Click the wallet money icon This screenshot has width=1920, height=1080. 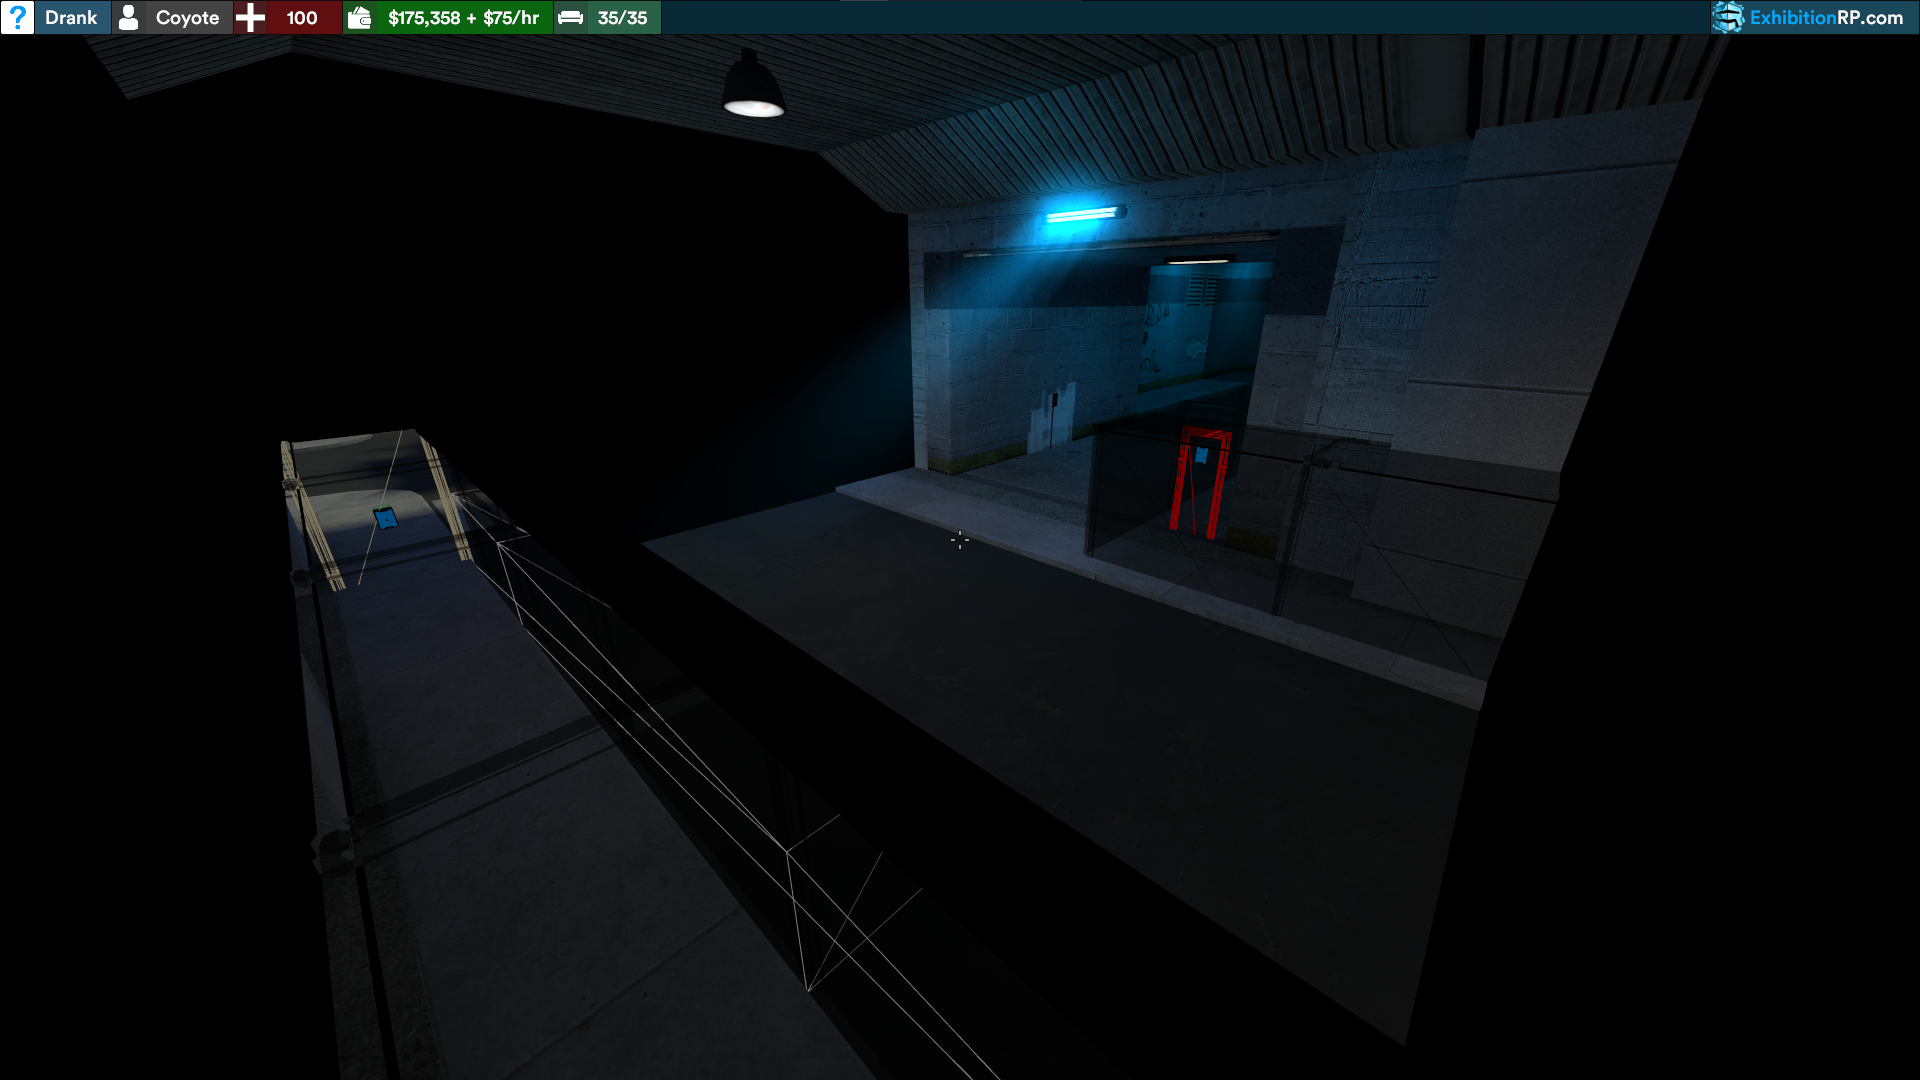360,17
